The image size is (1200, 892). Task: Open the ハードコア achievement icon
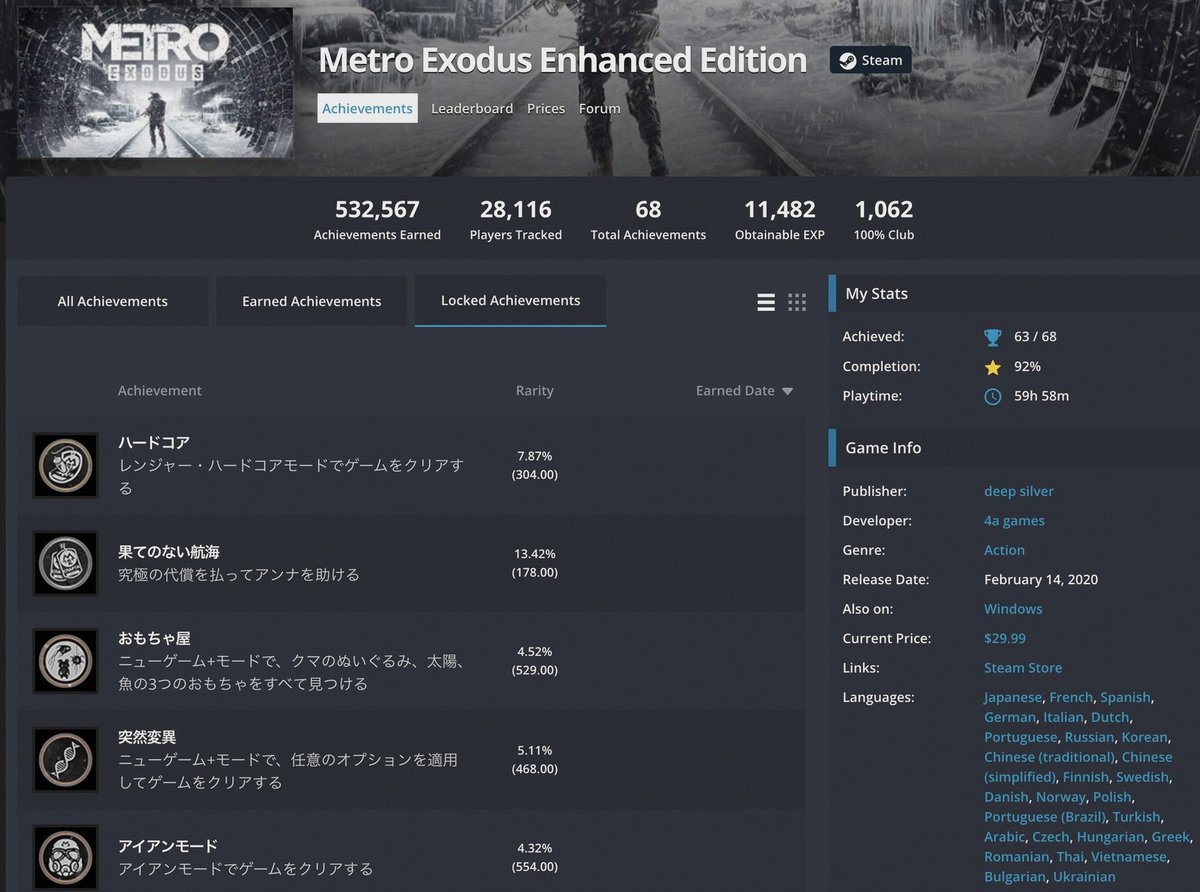[x=65, y=465]
